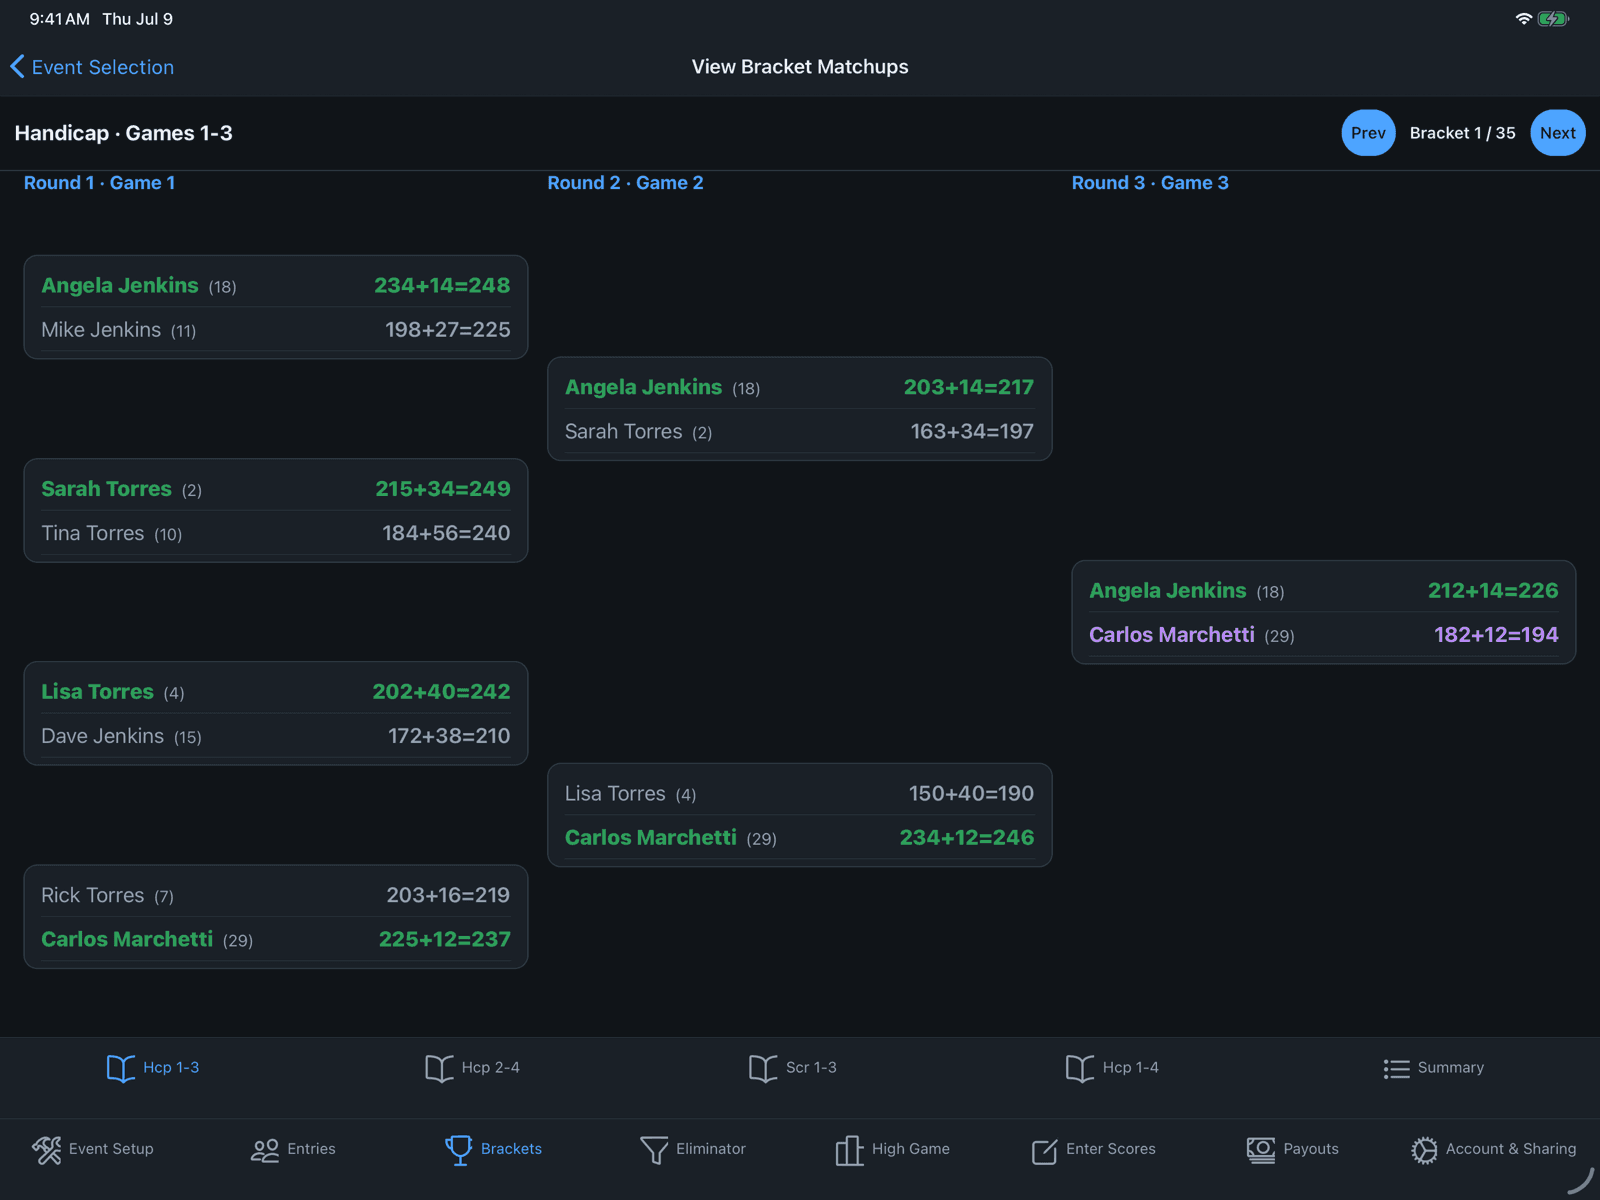Open Summary list icon
This screenshot has width=1600, height=1200.
[x=1396, y=1069]
